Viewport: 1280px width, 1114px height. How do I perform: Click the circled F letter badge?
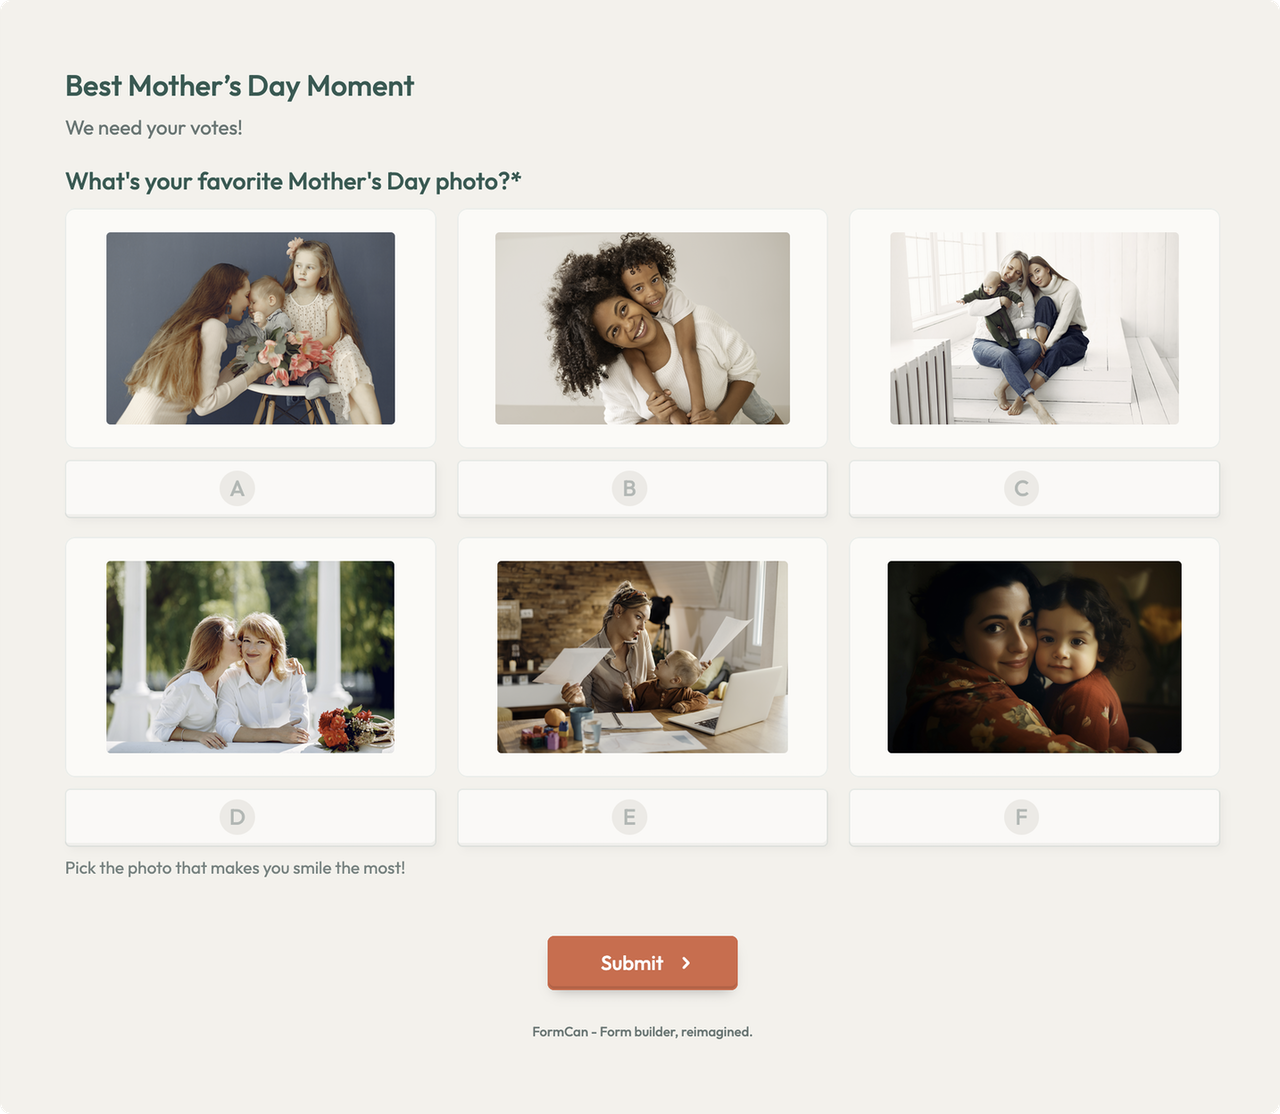(x=1021, y=817)
